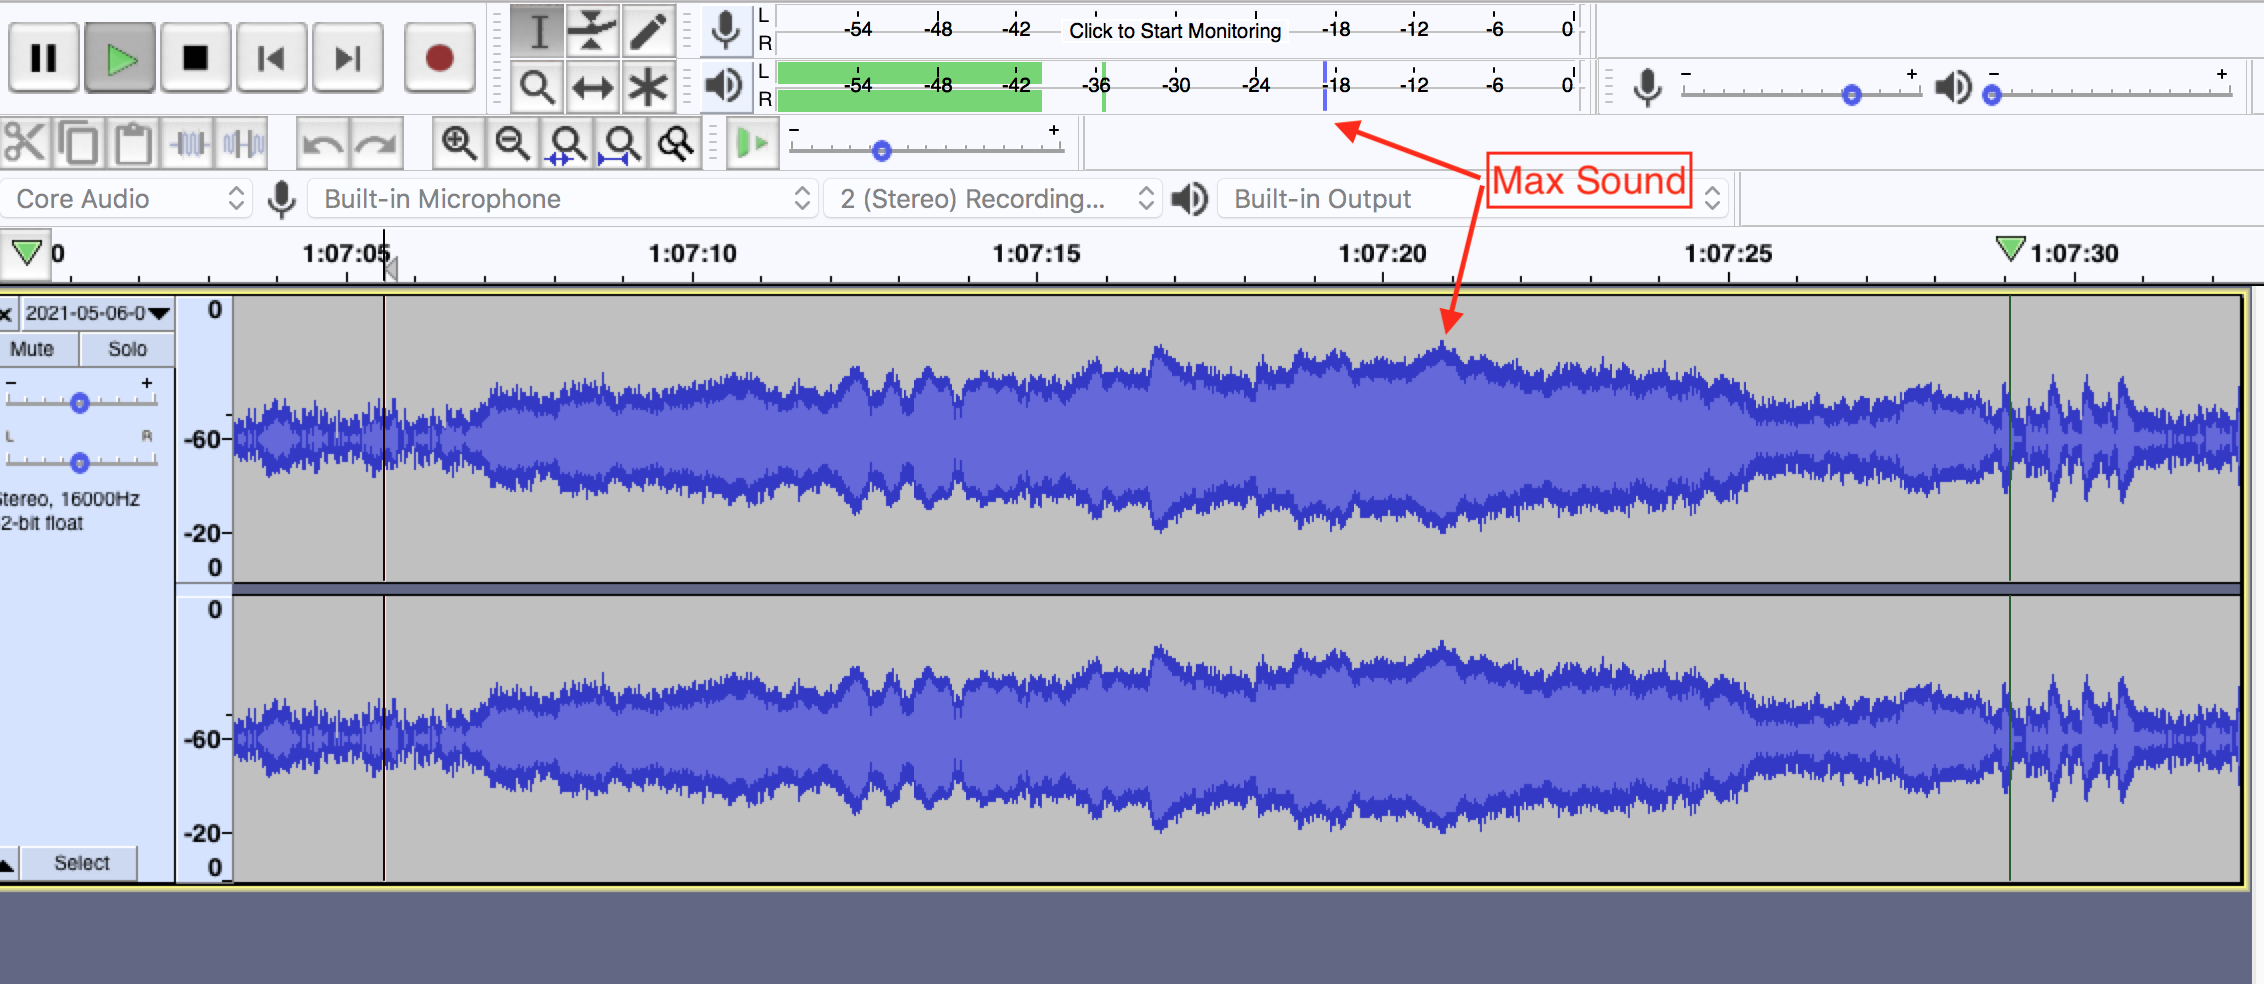Zoom out on the waveform
2264x984 pixels.
(x=513, y=143)
